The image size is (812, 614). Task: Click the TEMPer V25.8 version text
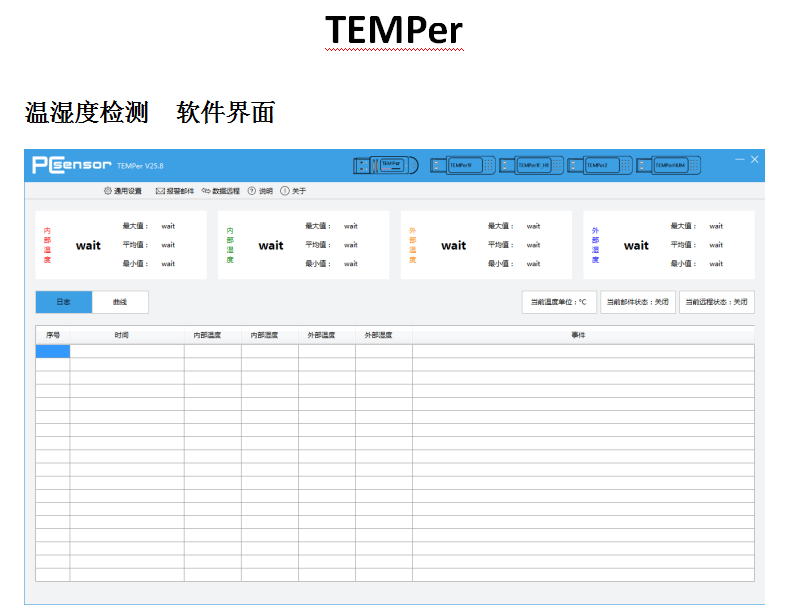click(140, 166)
